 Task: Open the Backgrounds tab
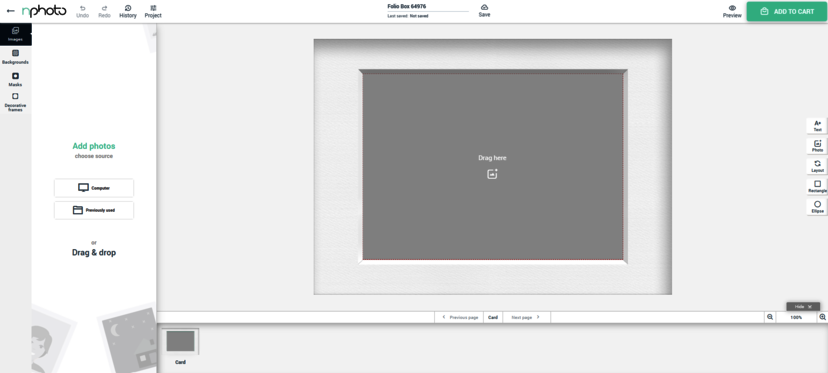click(x=15, y=57)
